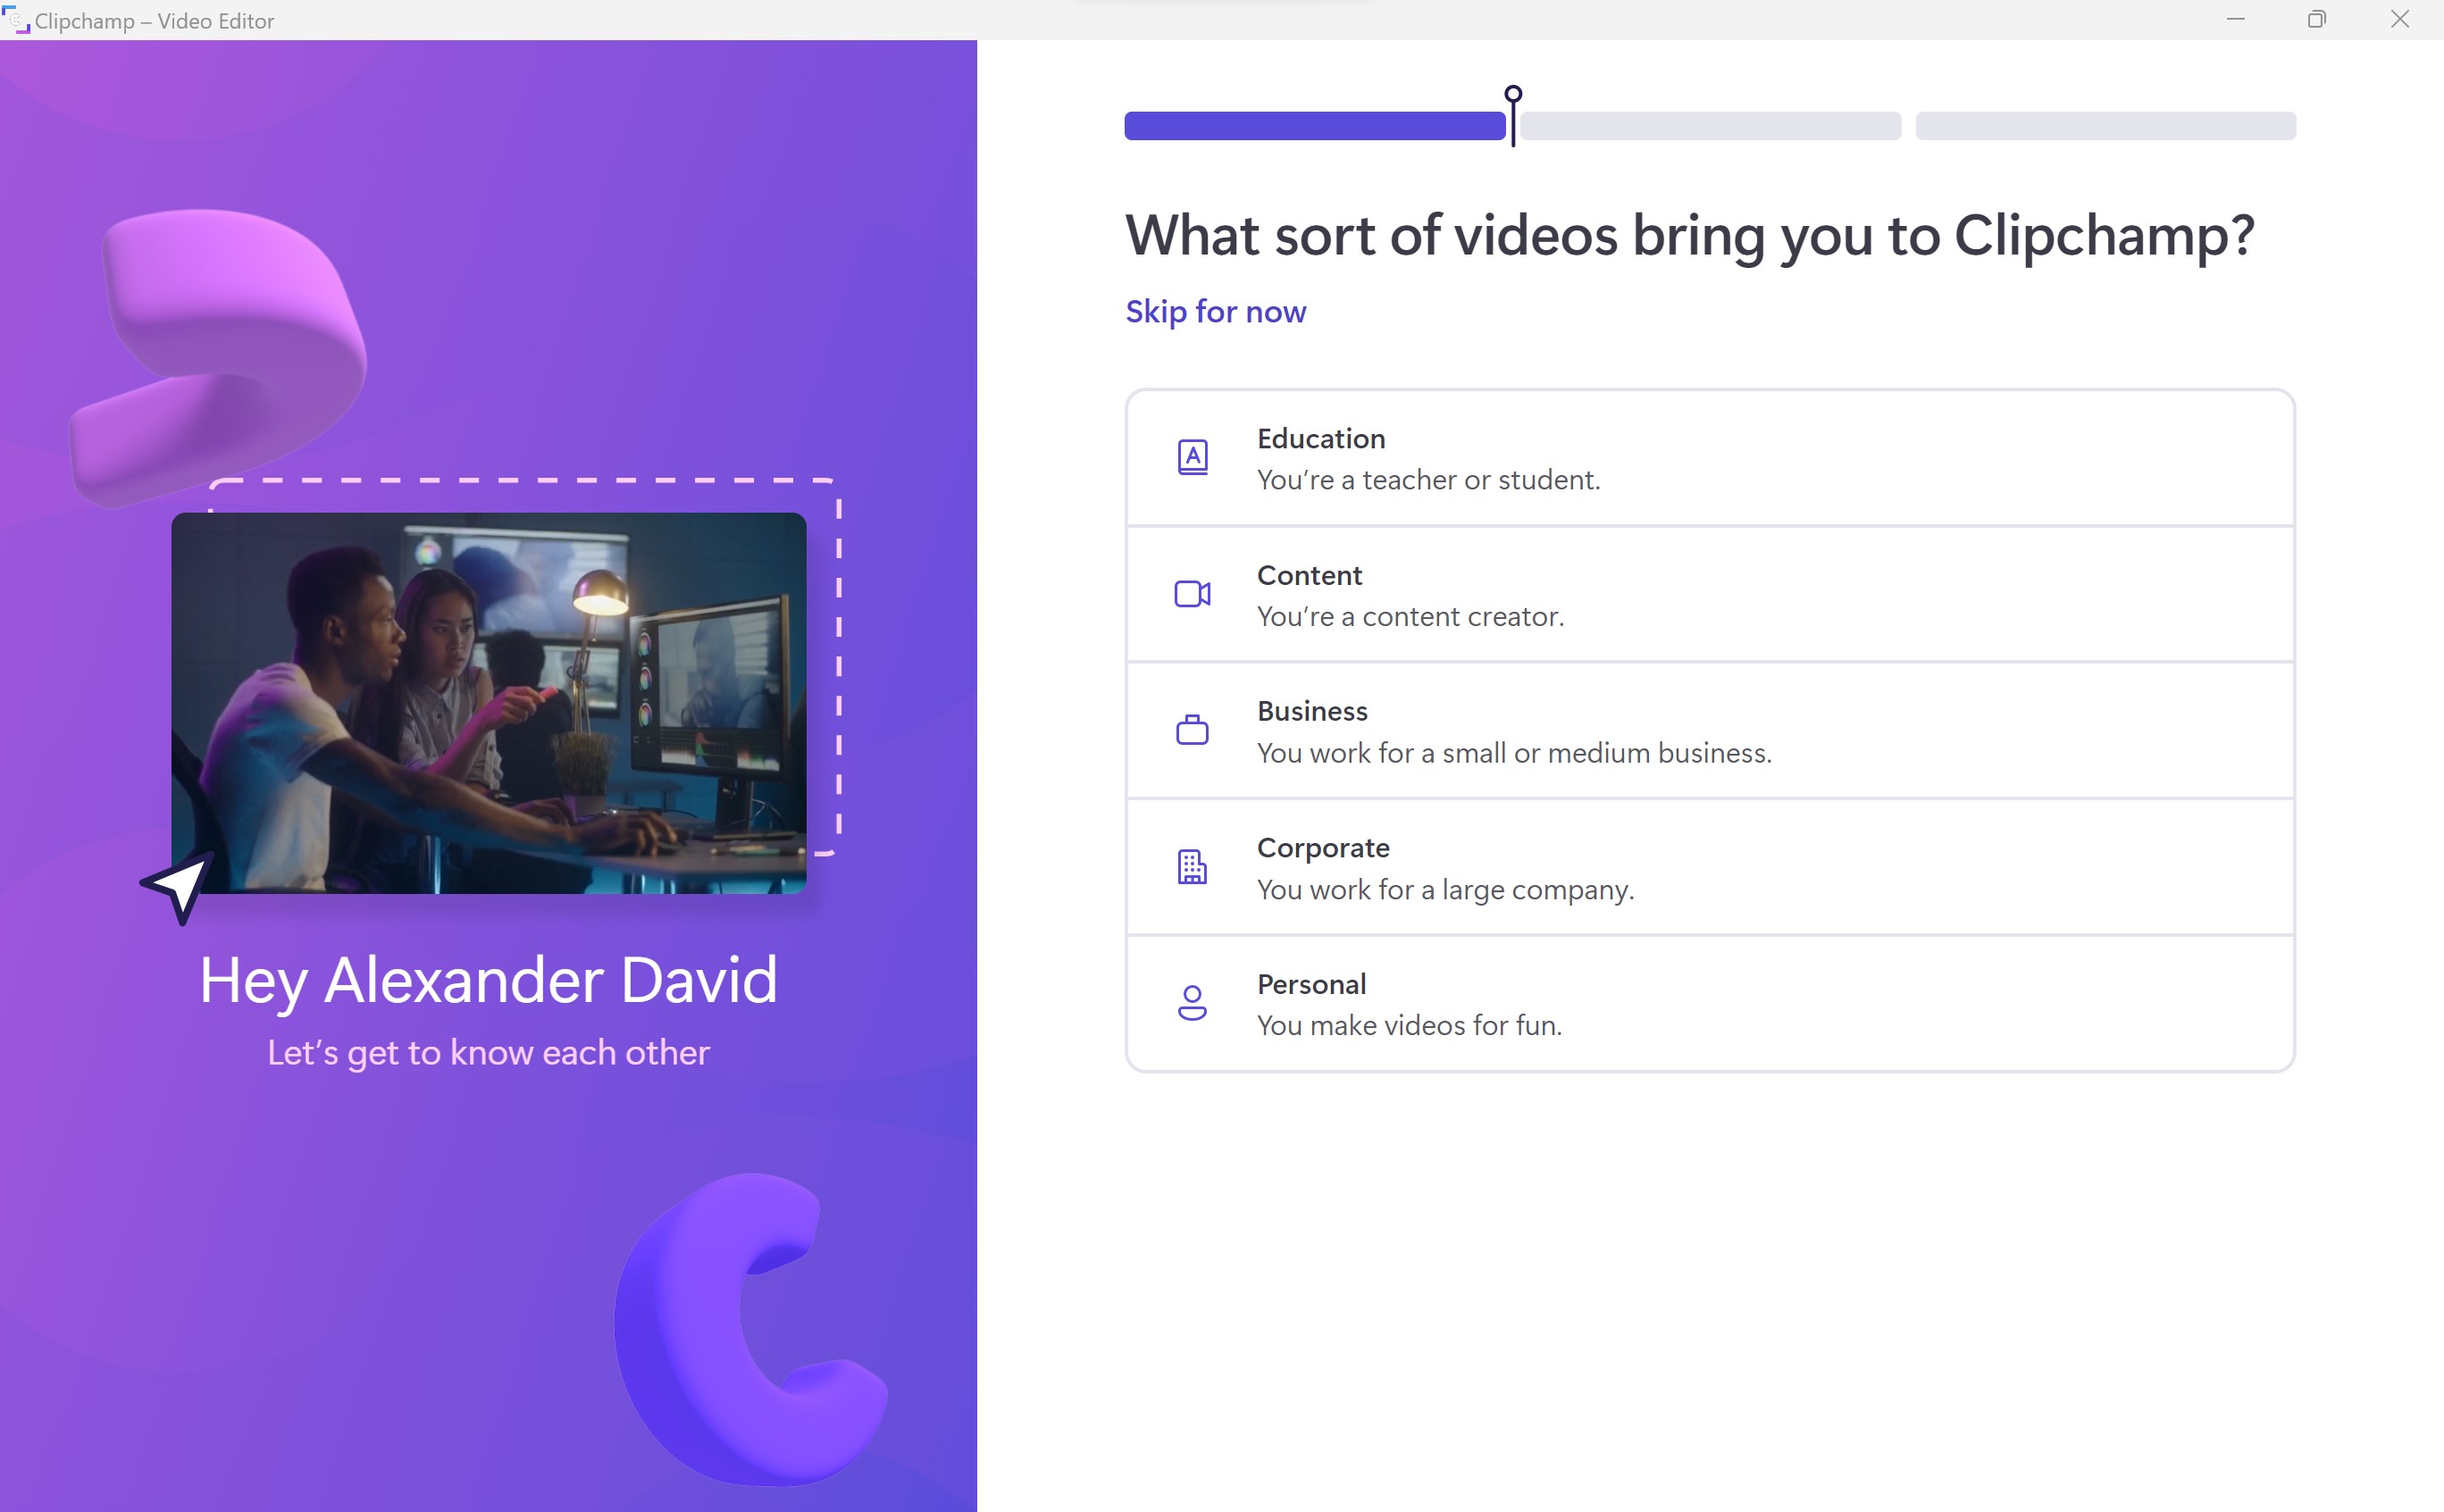Click "You work for a small or medium business."
Image resolution: width=2444 pixels, height=1512 pixels.
1514,754
